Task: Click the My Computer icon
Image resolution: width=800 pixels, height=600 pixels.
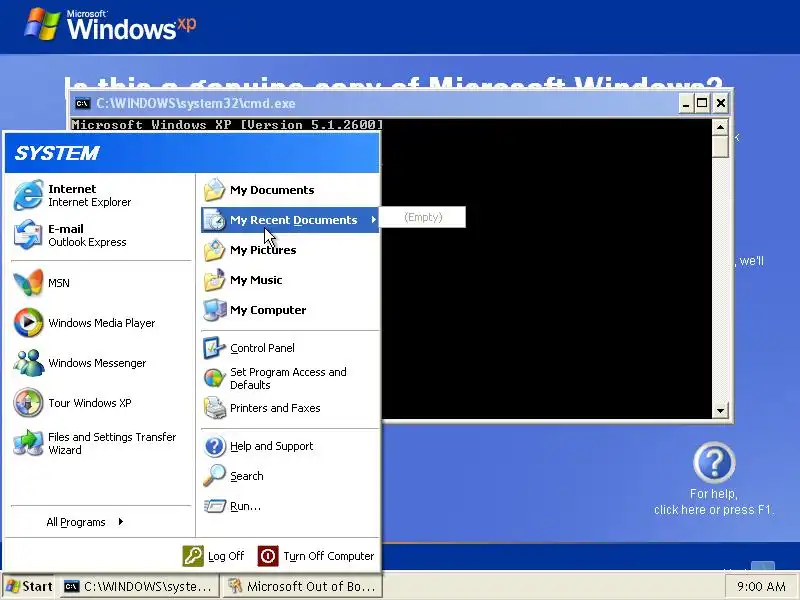Action: click(215, 310)
